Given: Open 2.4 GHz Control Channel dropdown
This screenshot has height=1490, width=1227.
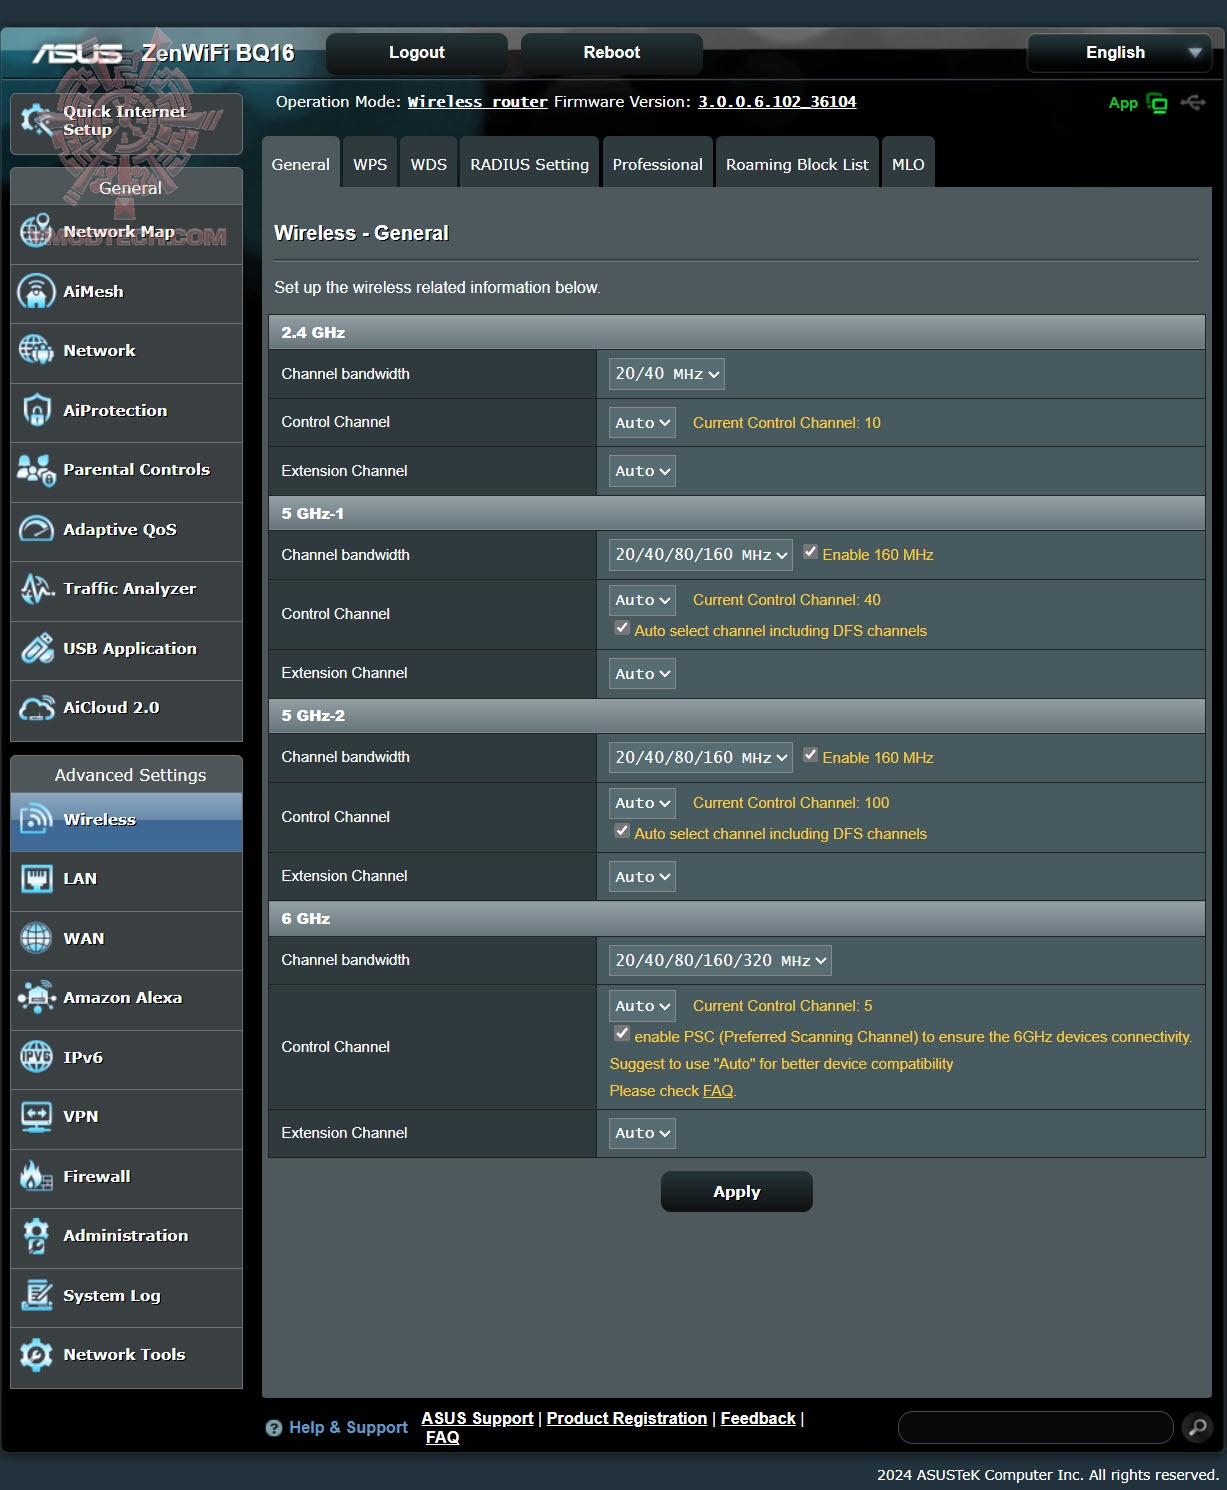Looking at the screenshot, I should (x=642, y=423).
